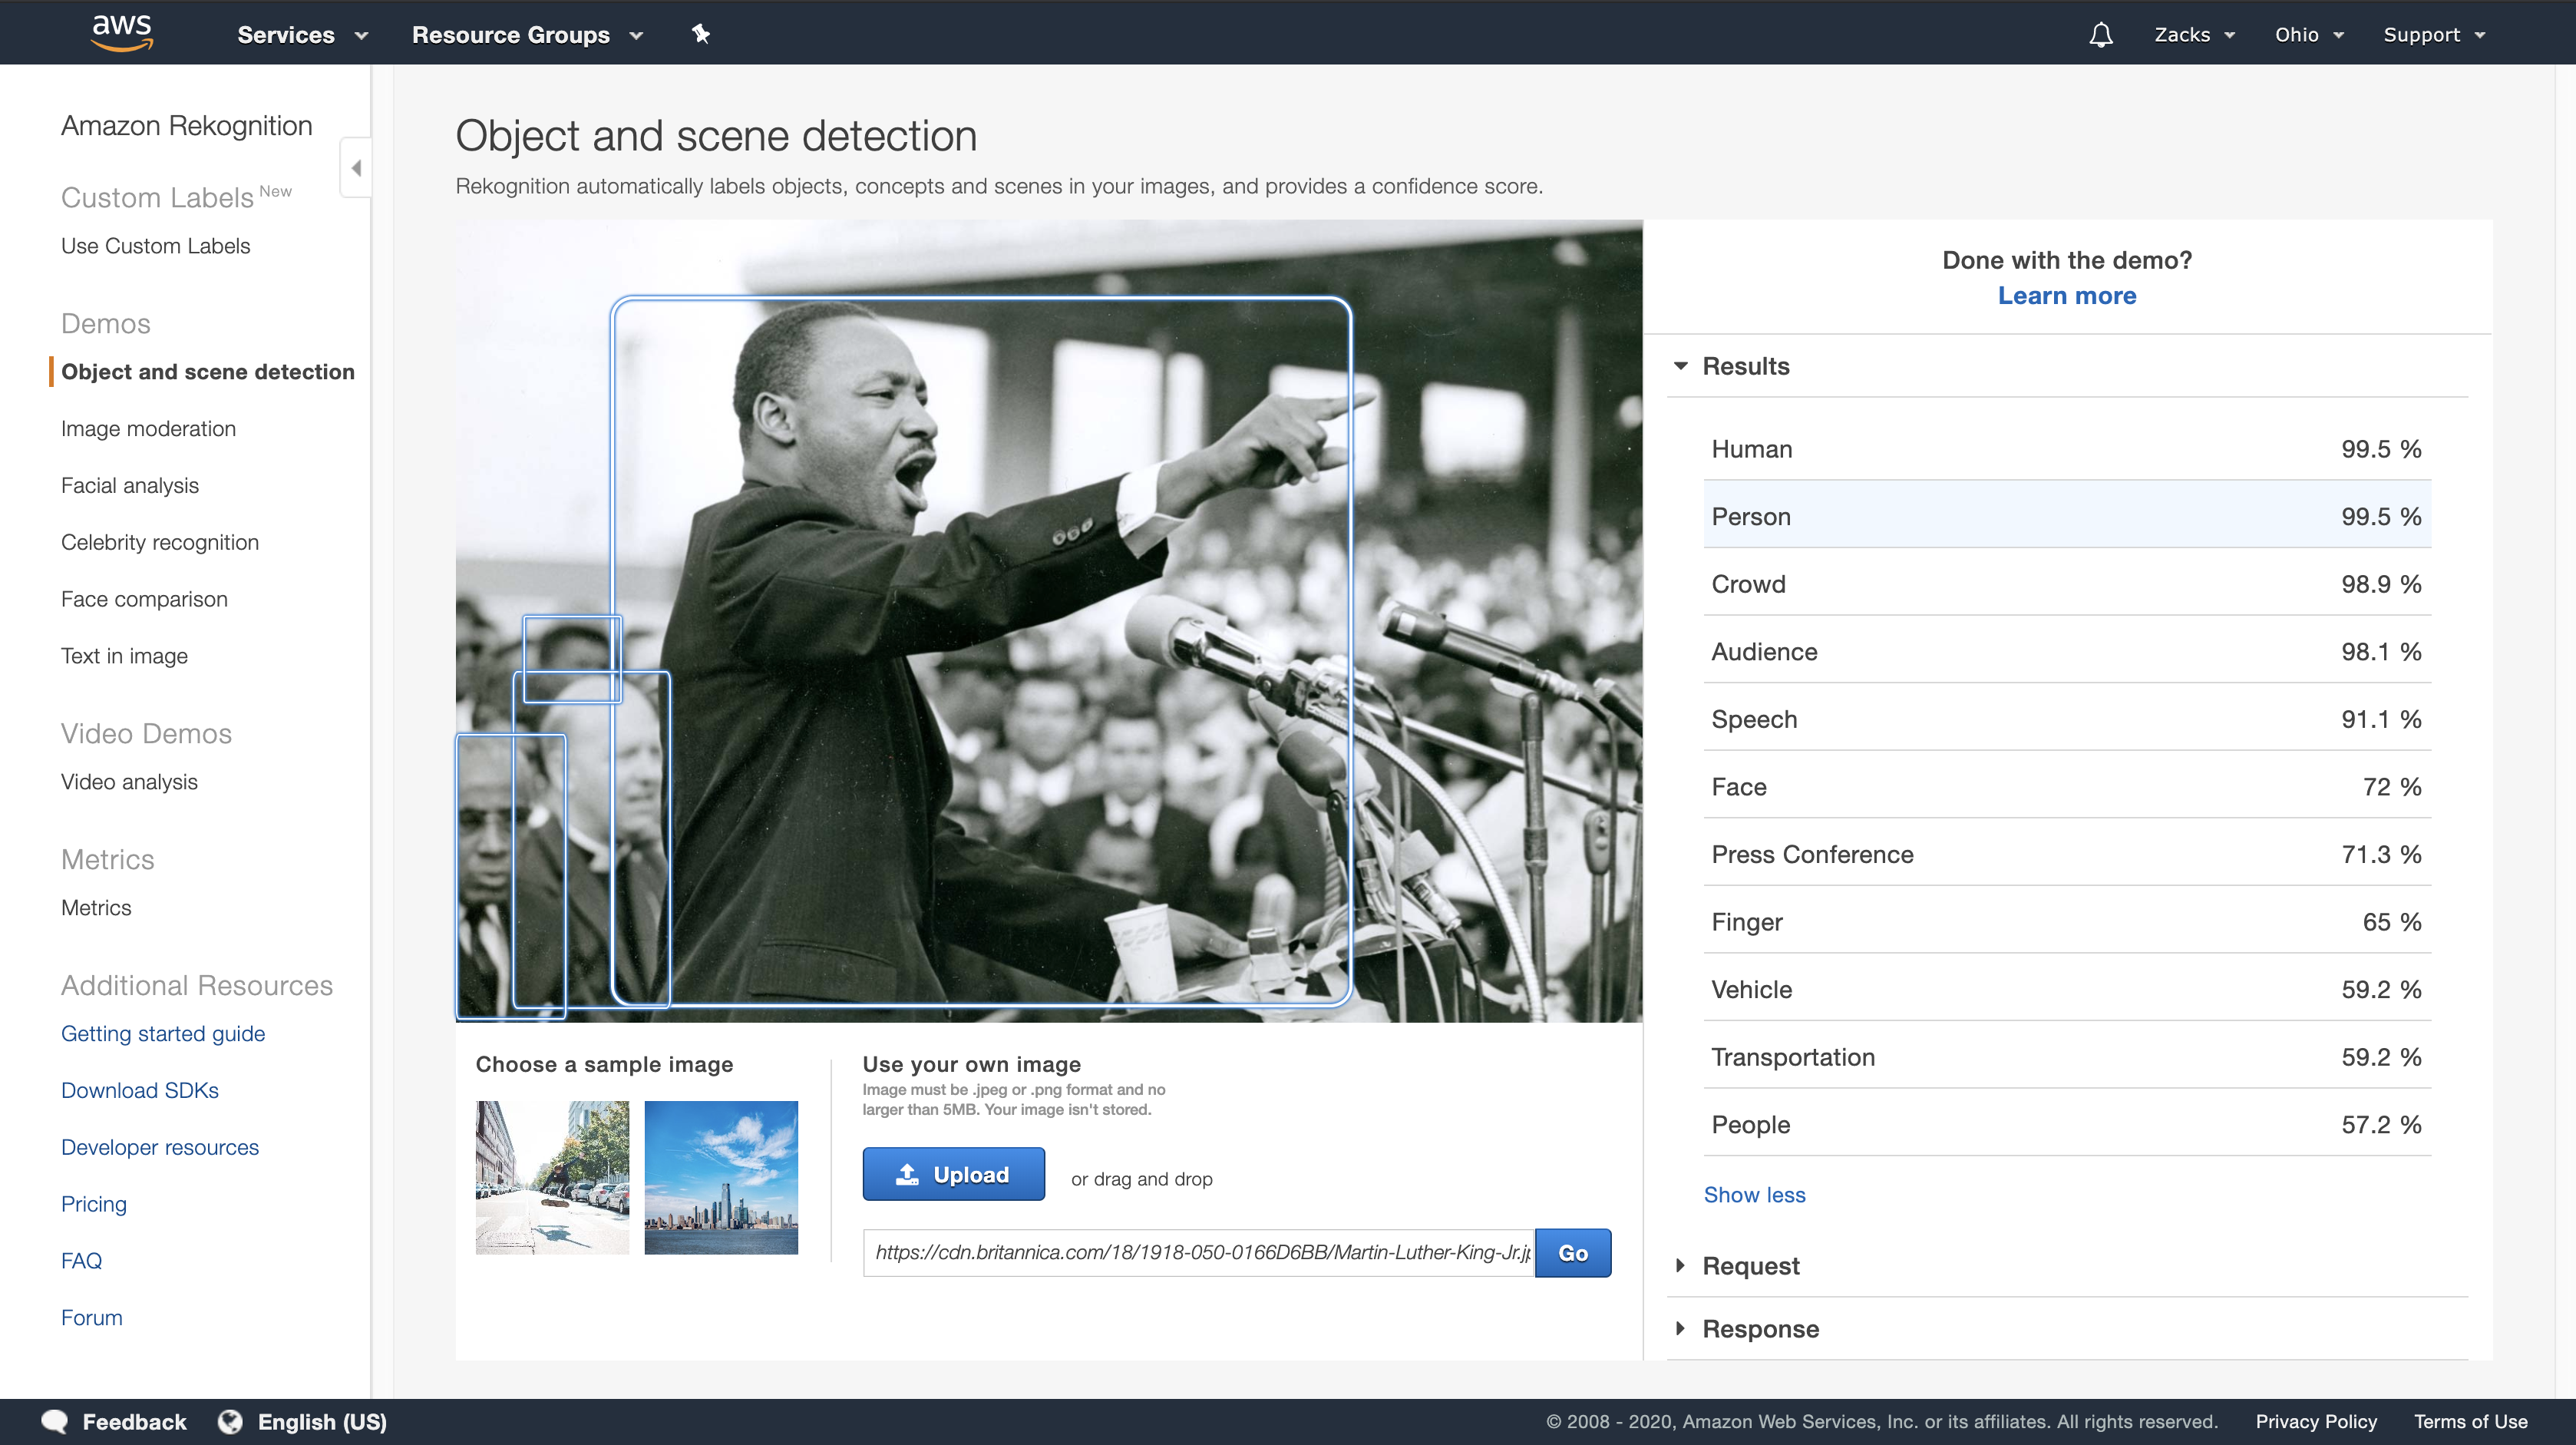Collapse the sidebar with arrow handle
The image size is (2576, 1445).
pos(356,168)
